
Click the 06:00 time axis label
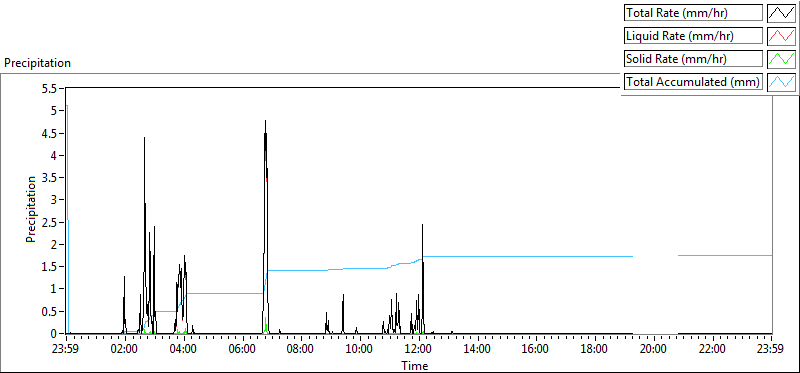pyautogui.click(x=243, y=349)
